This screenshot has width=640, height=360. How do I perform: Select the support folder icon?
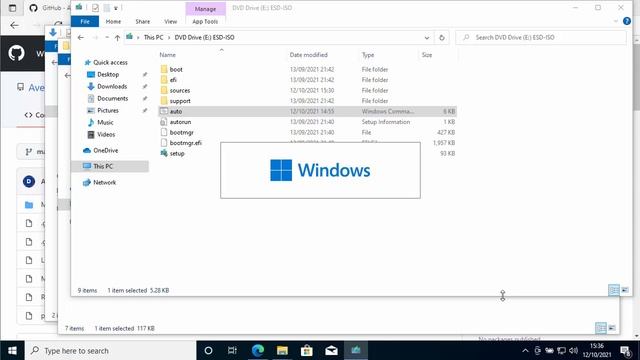[164, 101]
